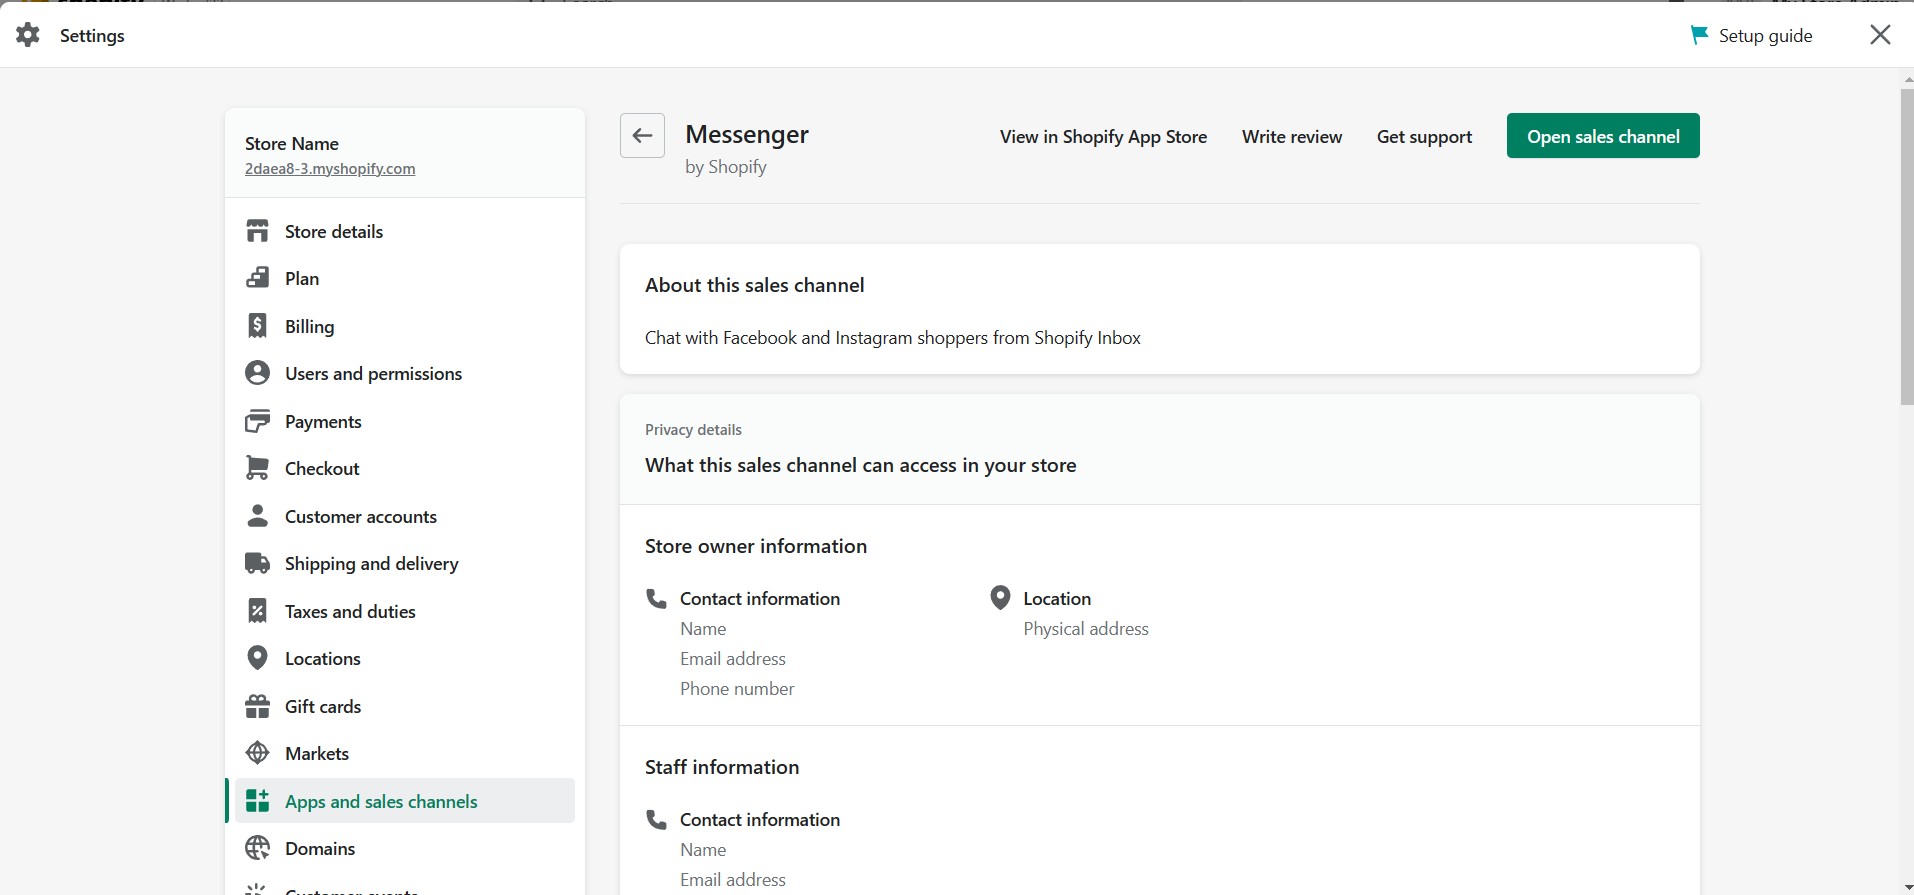Click the Messenger app title

click(x=747, y=134)
